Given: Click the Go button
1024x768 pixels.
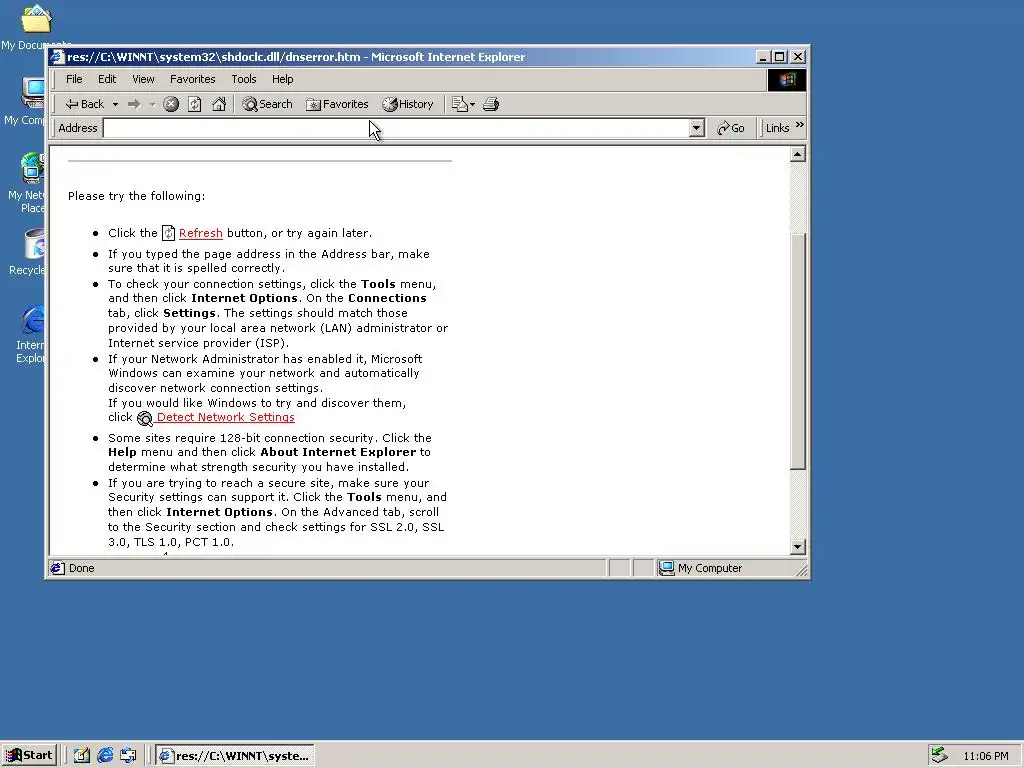Looking at the screenshot, I should [x=731, y=128].
